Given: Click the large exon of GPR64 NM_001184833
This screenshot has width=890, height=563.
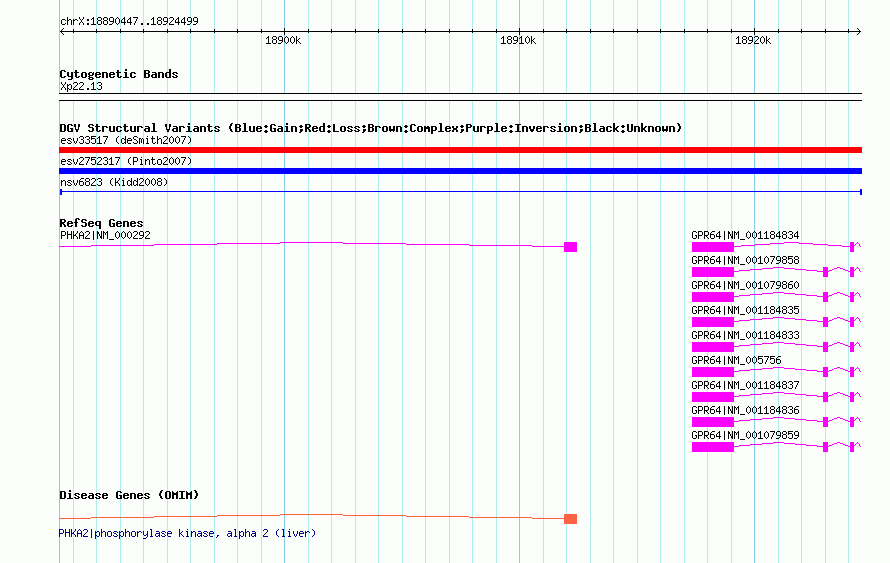Looking at the screenshot, I should coord(713,347).
